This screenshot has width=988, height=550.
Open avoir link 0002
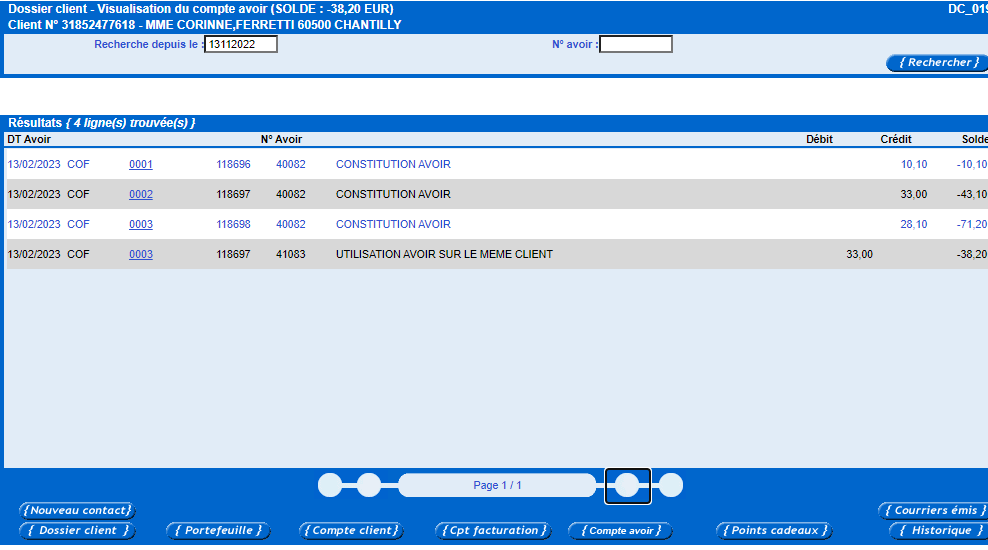coord(141,195)
